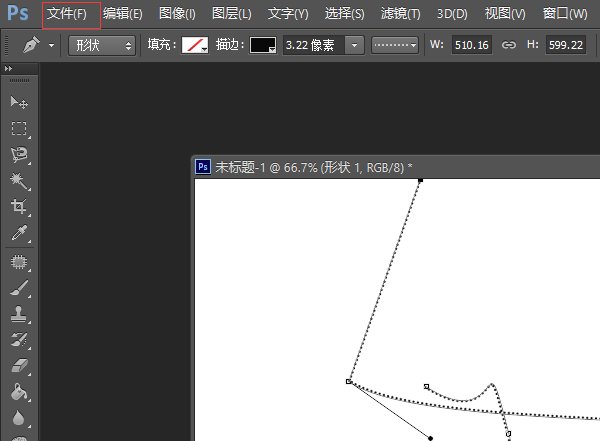Select the Rectangular Marquee tool

19,129
